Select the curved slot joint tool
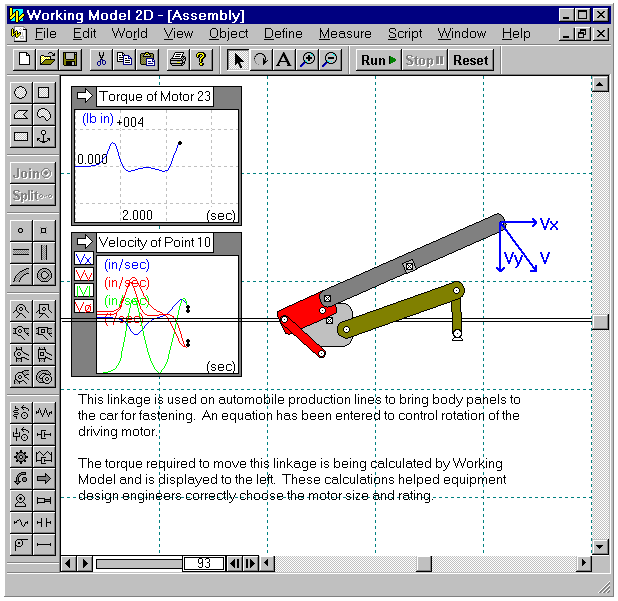Image resolution: width=618 pixels, height=601 pixels. [x=20, y=378]
